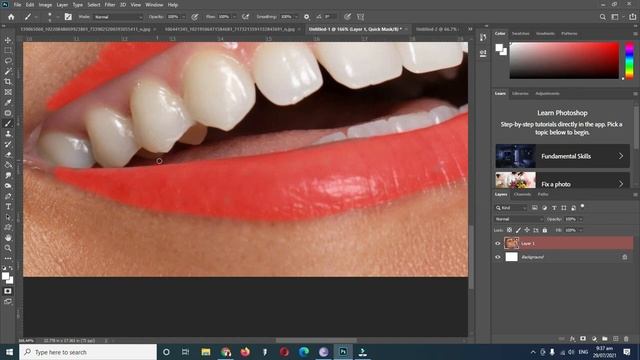640x360 pixels.
Task: Select the Crop tool
Action: pyautogui.click(x=8, y=82)
